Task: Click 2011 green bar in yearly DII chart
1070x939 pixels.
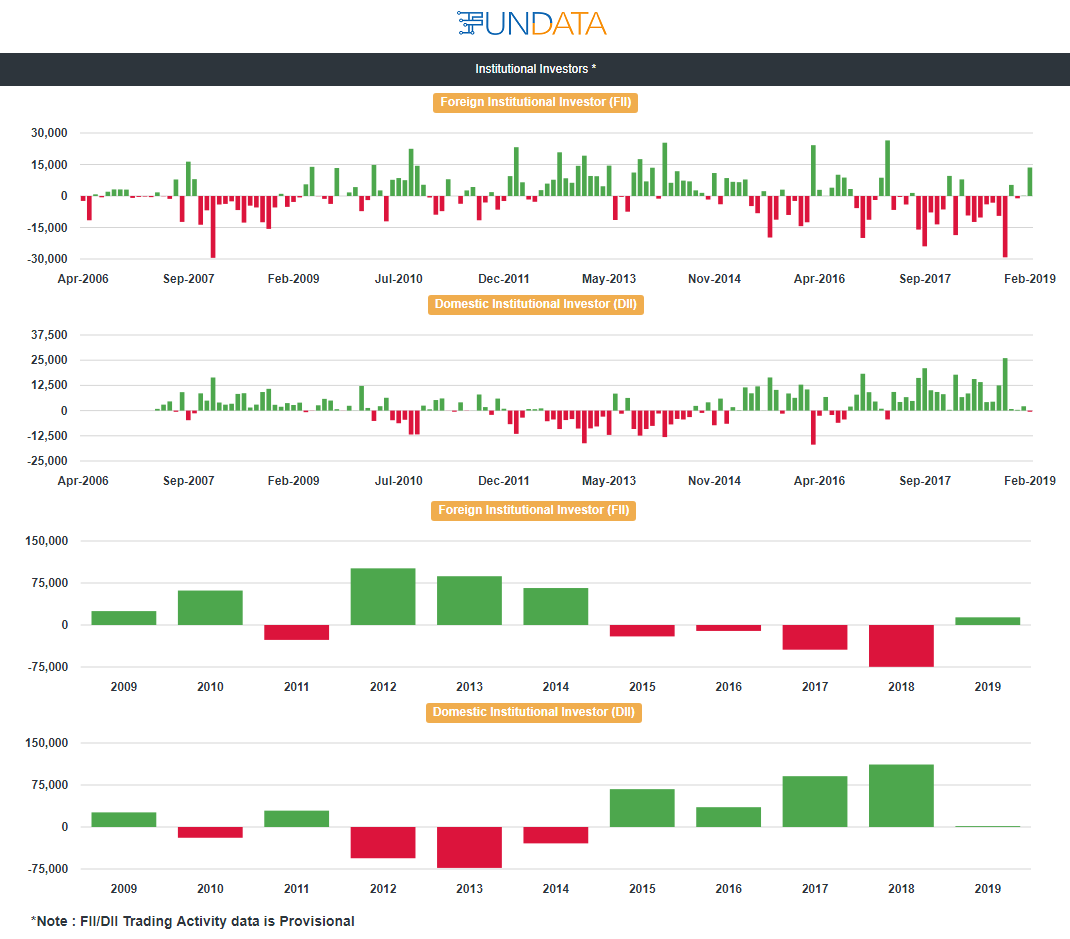Action: click(x=296, y=819)
